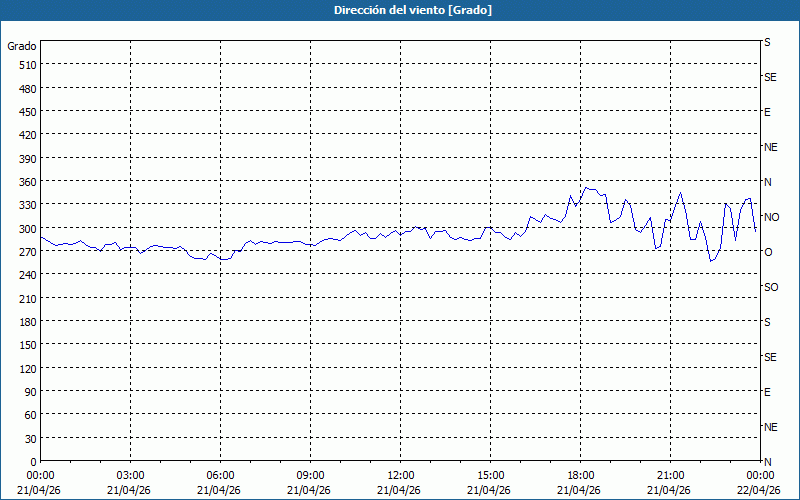The width and height of the screenshot is (800, 500).
Task: Select the 'SO' compass label on the right axis
Action: [x=770, y=287]
